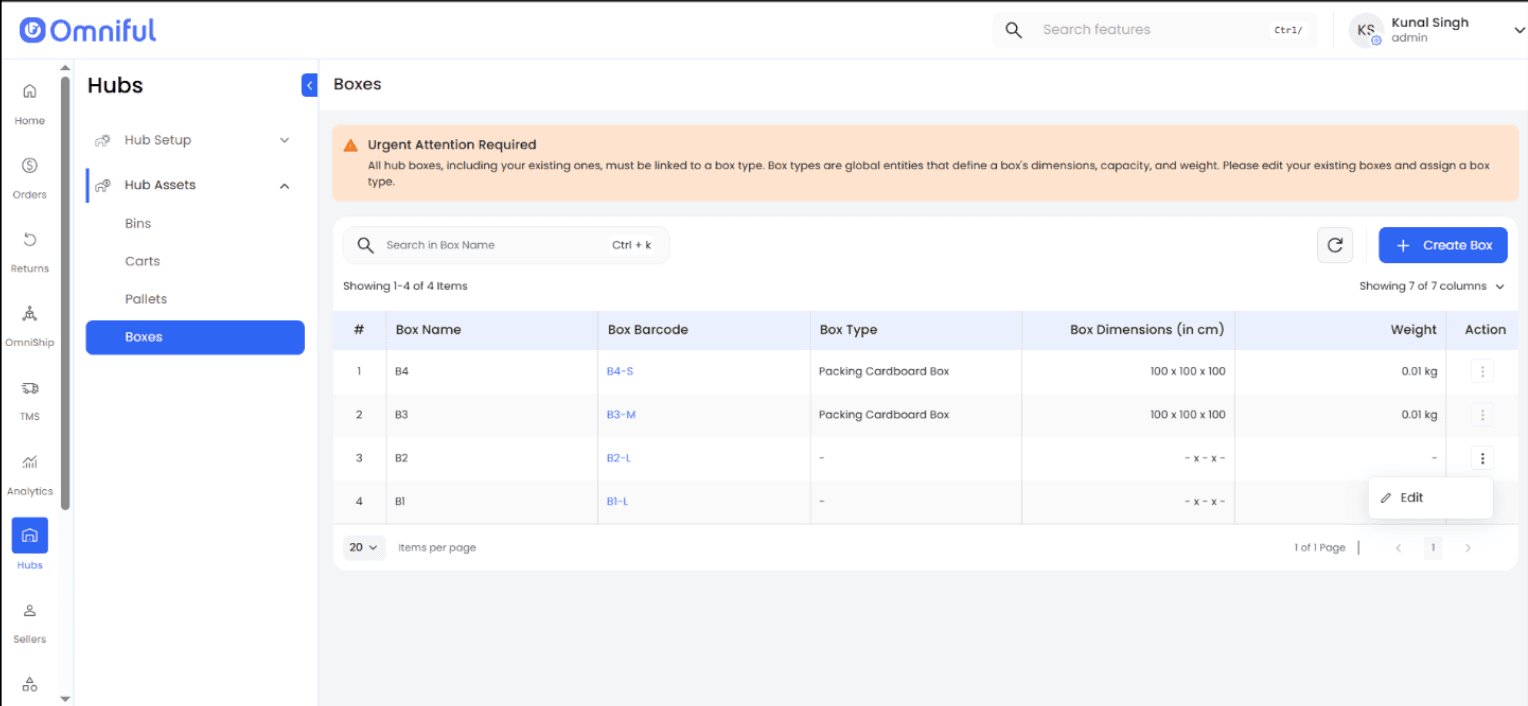This screenshot has height=706, width=1528.
Task: Open the items per page dropdown
Action: click(x=364, y=548)
